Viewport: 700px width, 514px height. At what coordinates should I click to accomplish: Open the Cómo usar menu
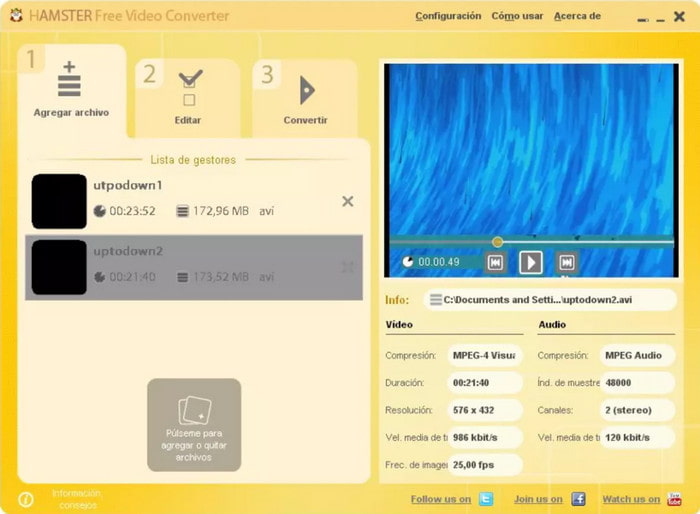[x=517, y=16]
